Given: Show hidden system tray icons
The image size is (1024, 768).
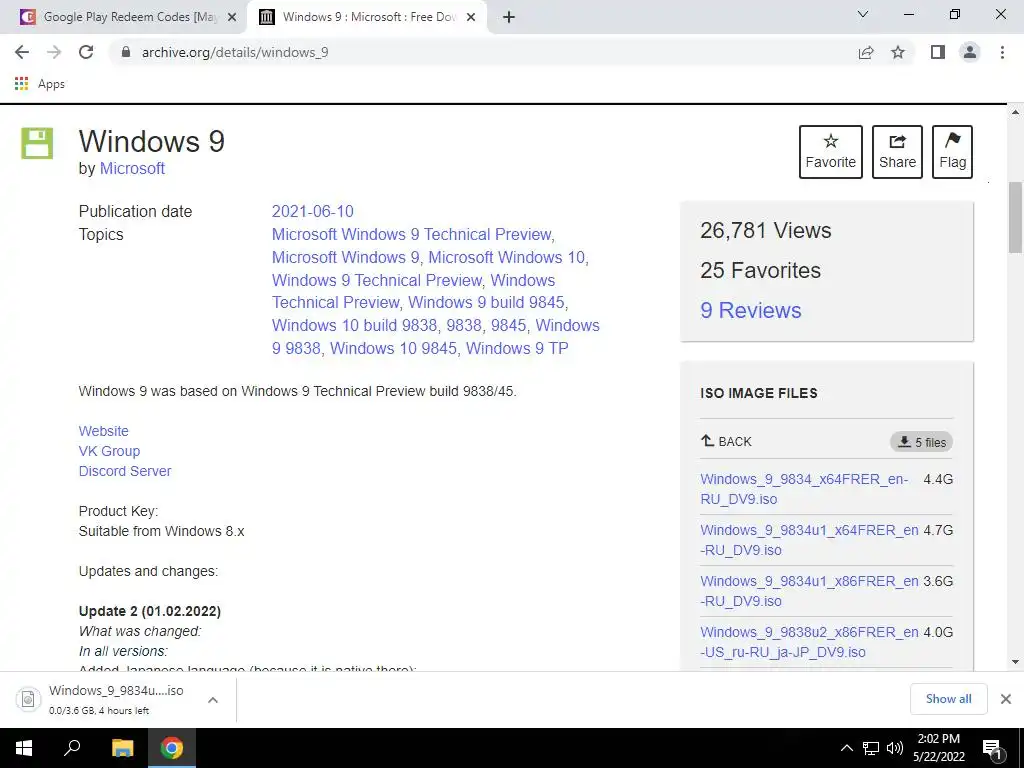Looking at the screenshot, I should 846,748.
